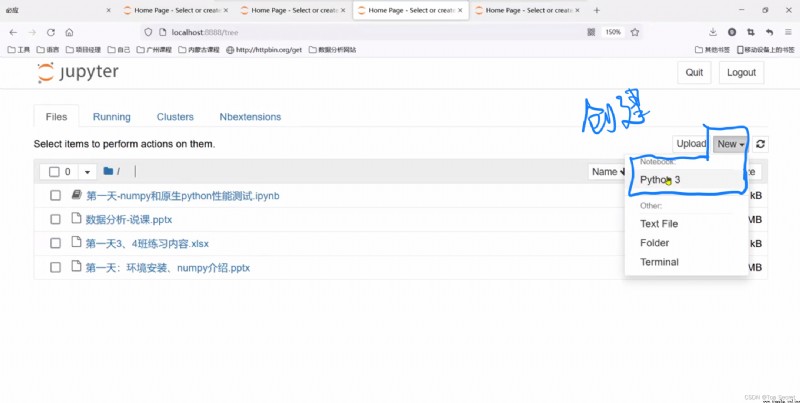The width and height of the screenshot is (800, 403).
Task: Open the 其他书签 bookmarks folder
Action: [x=712, y=49]
